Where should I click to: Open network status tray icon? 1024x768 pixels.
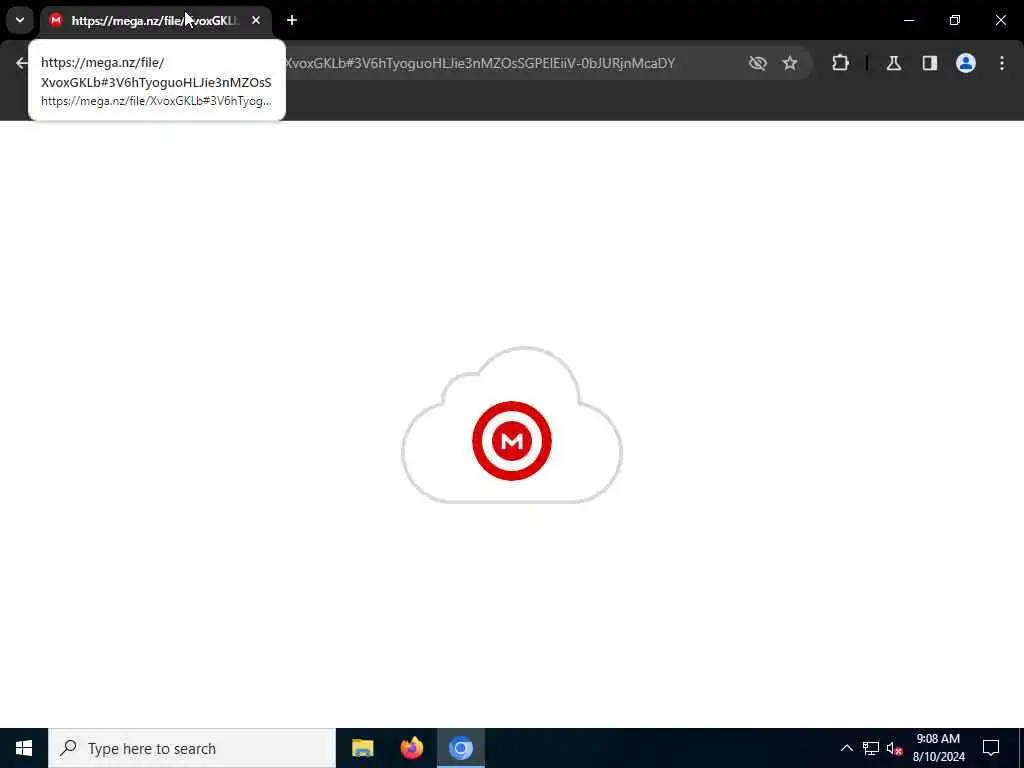871,748
